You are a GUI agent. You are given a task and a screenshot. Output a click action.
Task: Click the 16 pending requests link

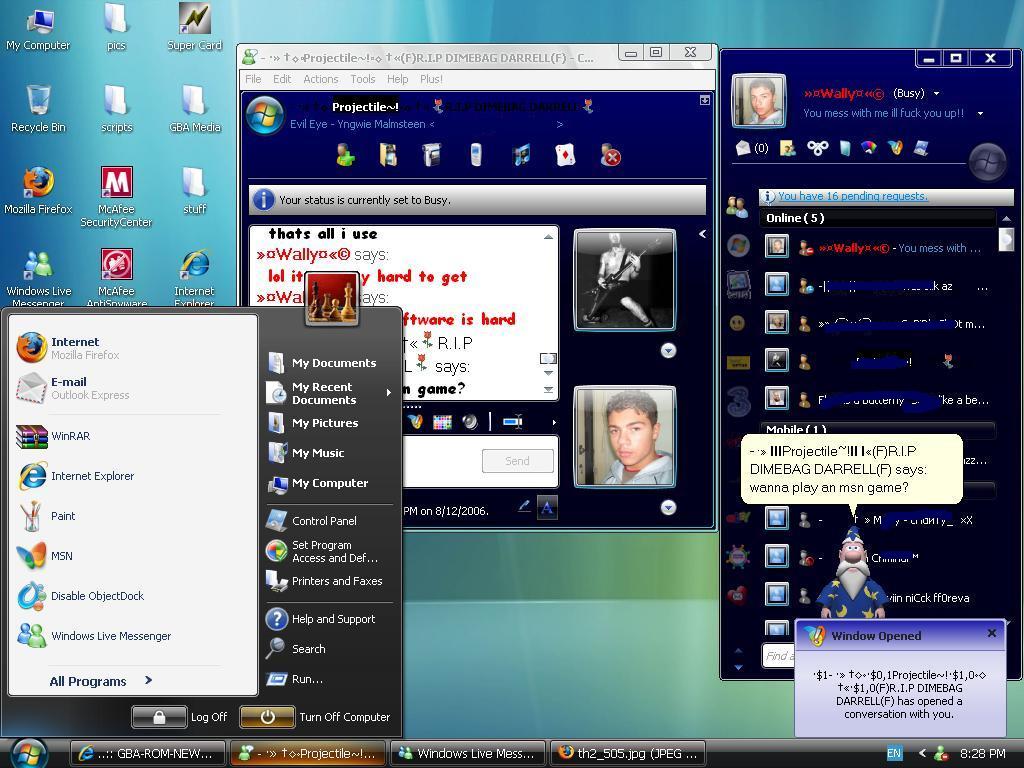[851, 197]
